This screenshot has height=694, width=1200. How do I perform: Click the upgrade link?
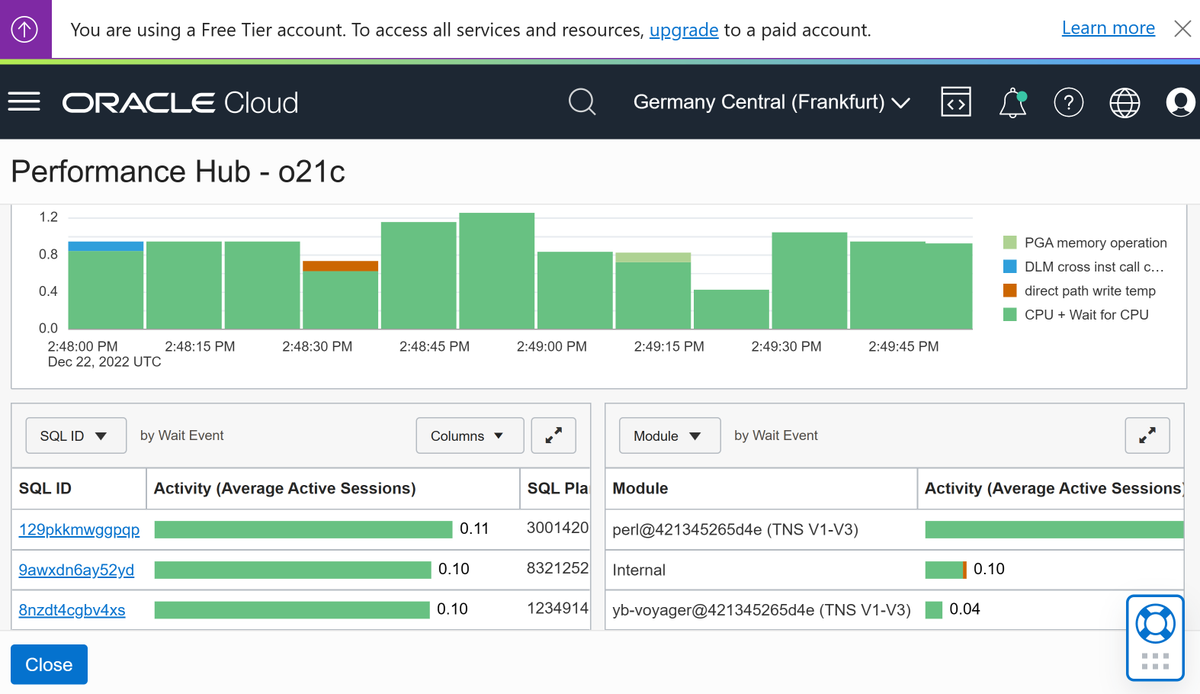tap(684, 30)
